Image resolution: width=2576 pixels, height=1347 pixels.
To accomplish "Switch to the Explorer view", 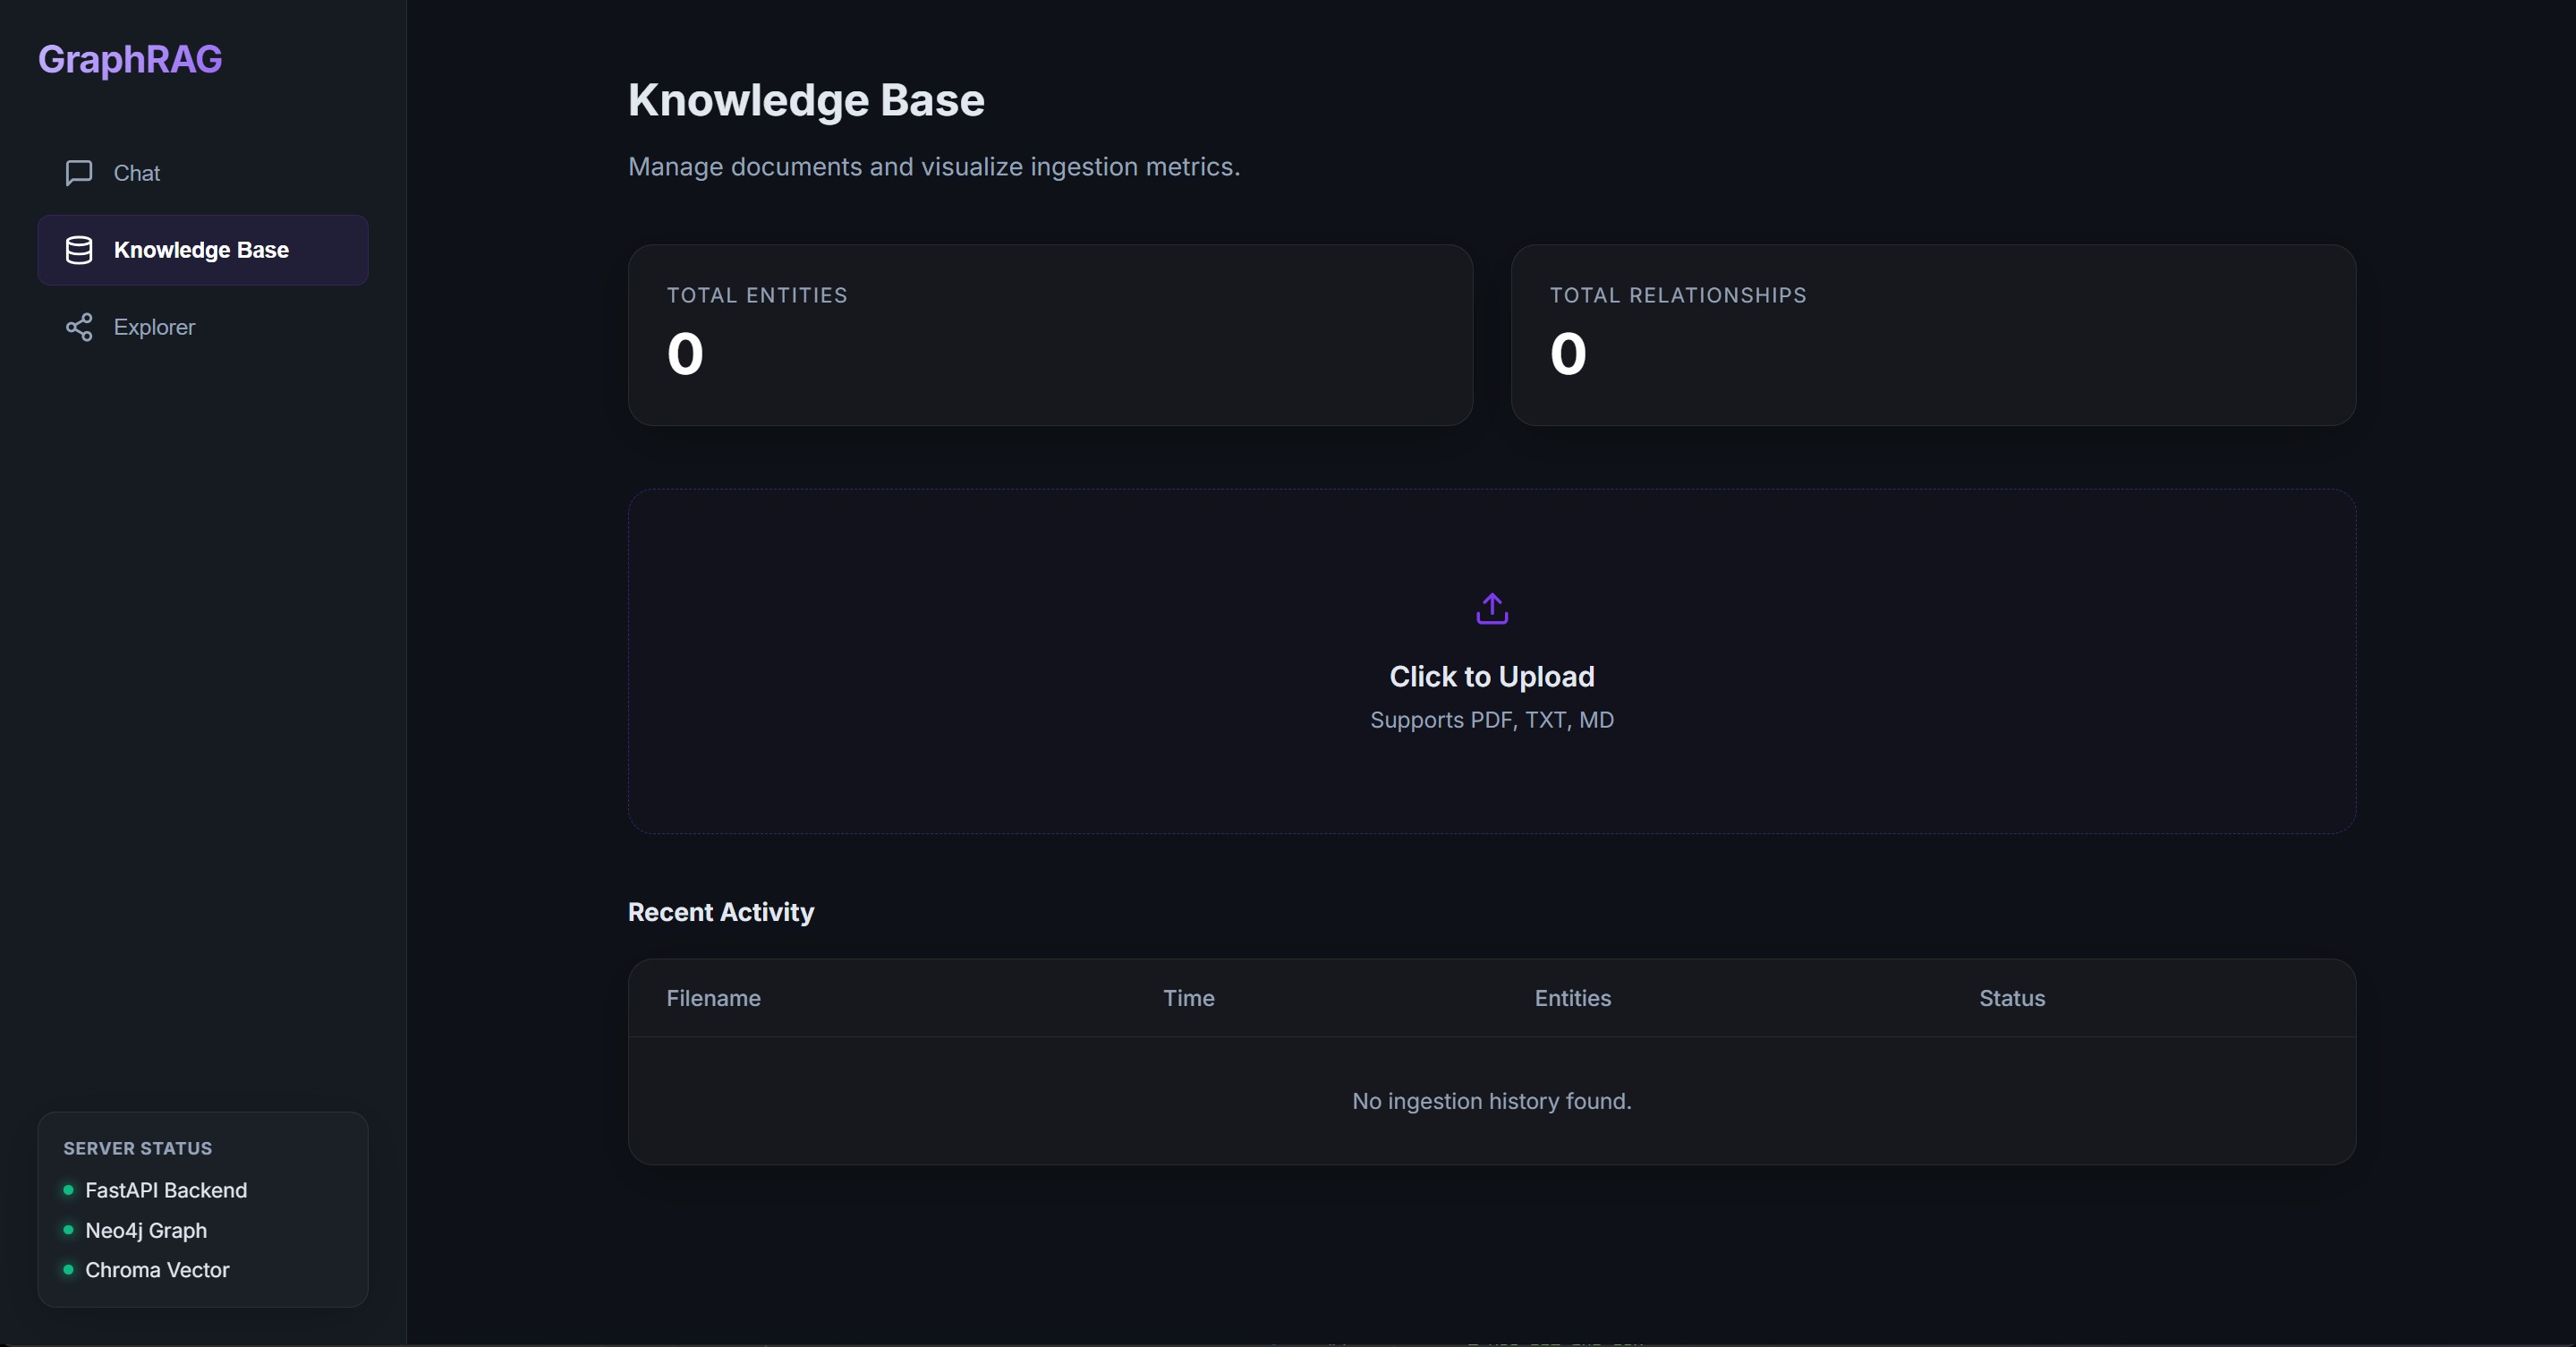I will (154, 327).
